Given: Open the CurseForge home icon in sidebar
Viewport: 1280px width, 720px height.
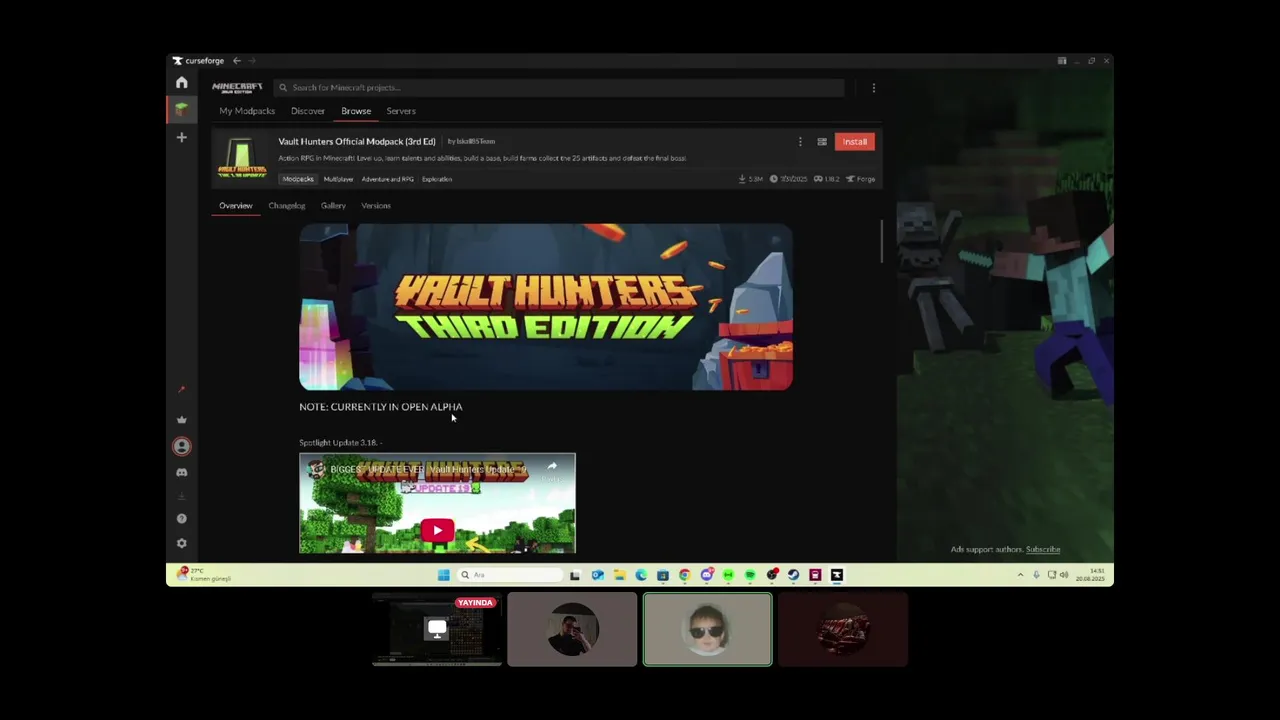Looking at the screenshot, I should (181, 83).
